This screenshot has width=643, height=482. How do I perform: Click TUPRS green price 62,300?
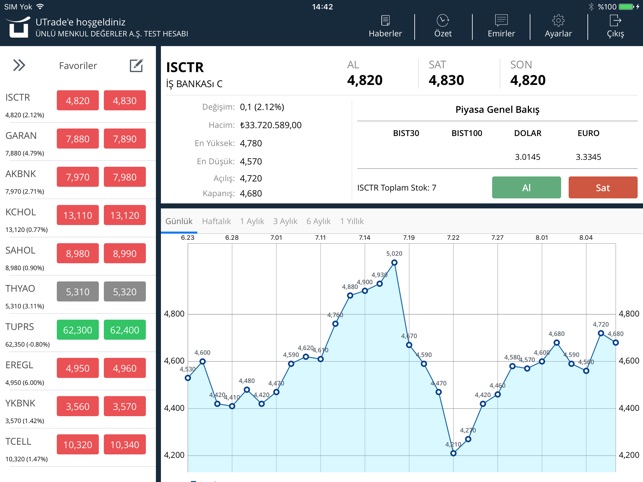pos(78,330)
